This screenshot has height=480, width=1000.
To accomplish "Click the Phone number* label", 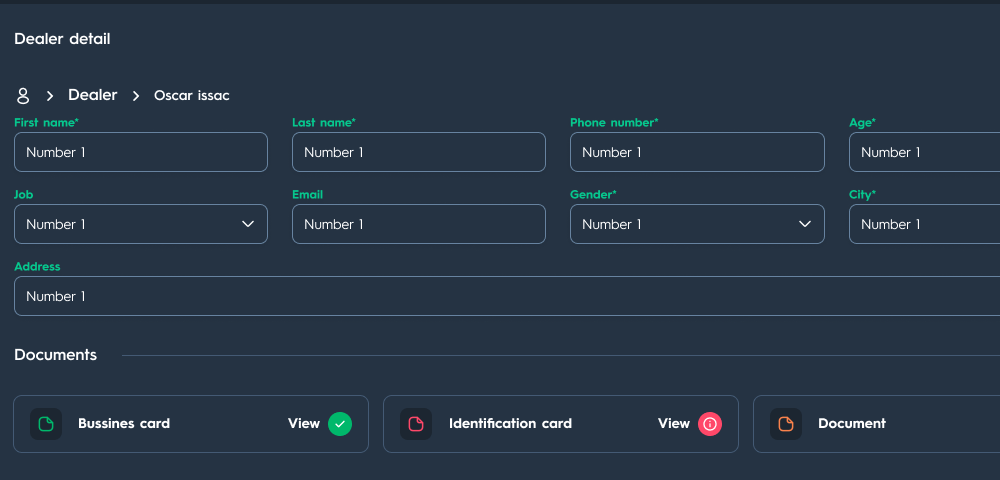I will tap(614, 122).
